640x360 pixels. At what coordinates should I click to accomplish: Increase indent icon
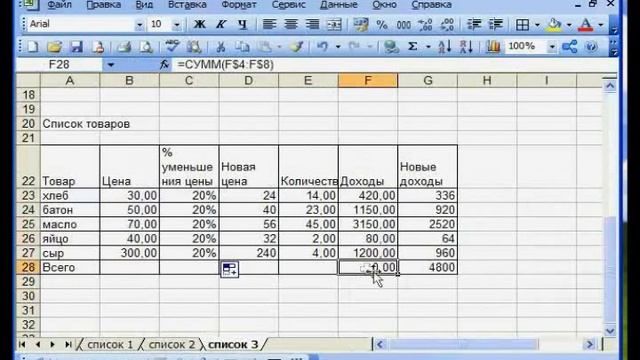tap(496, 24)
